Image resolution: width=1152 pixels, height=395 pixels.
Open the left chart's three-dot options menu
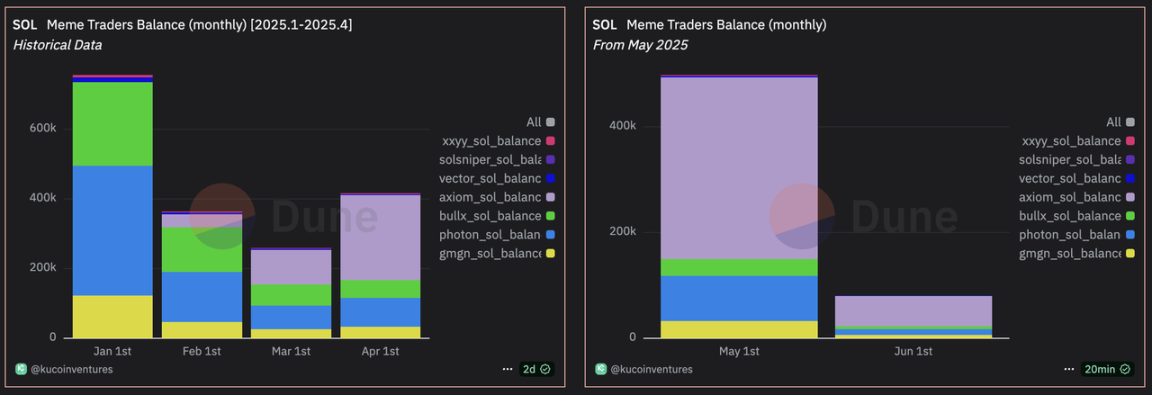point(508,369)
